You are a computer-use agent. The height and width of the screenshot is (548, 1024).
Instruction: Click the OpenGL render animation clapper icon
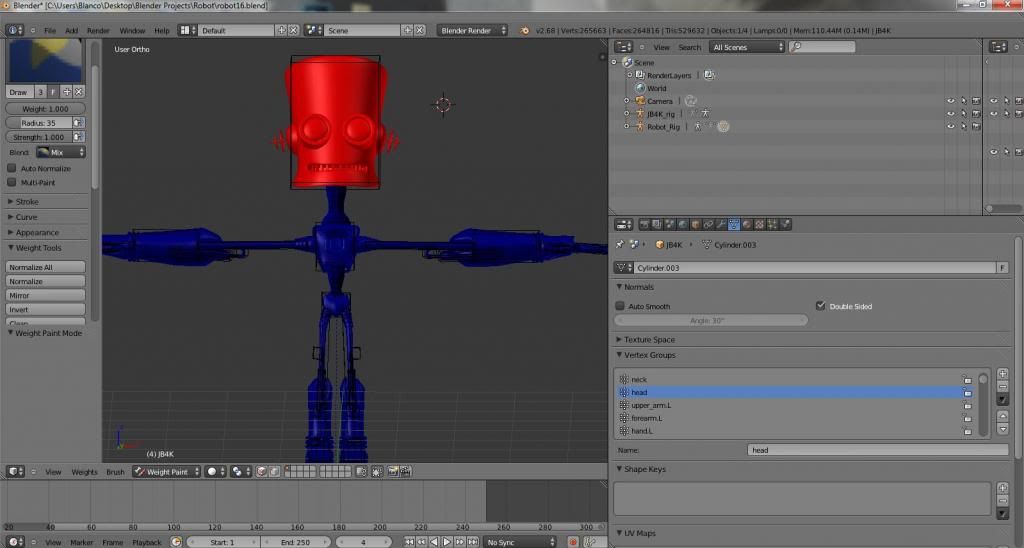point(406,472)
